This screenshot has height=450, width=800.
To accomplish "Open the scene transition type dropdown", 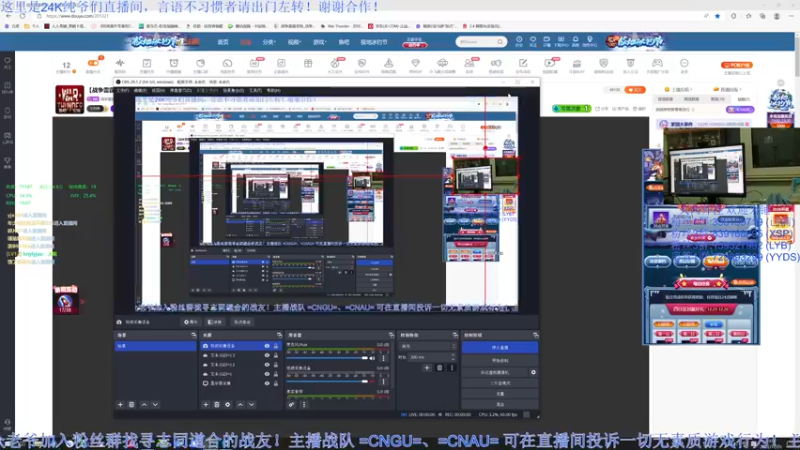I will tap(428, 346).
